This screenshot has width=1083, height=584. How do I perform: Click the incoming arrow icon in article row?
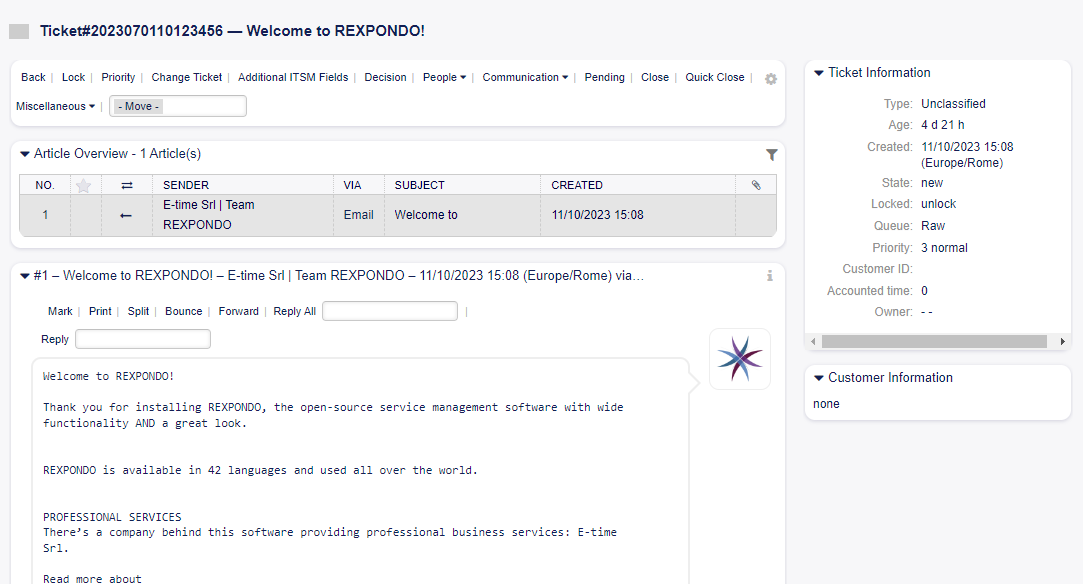click(x=126, y=215)
